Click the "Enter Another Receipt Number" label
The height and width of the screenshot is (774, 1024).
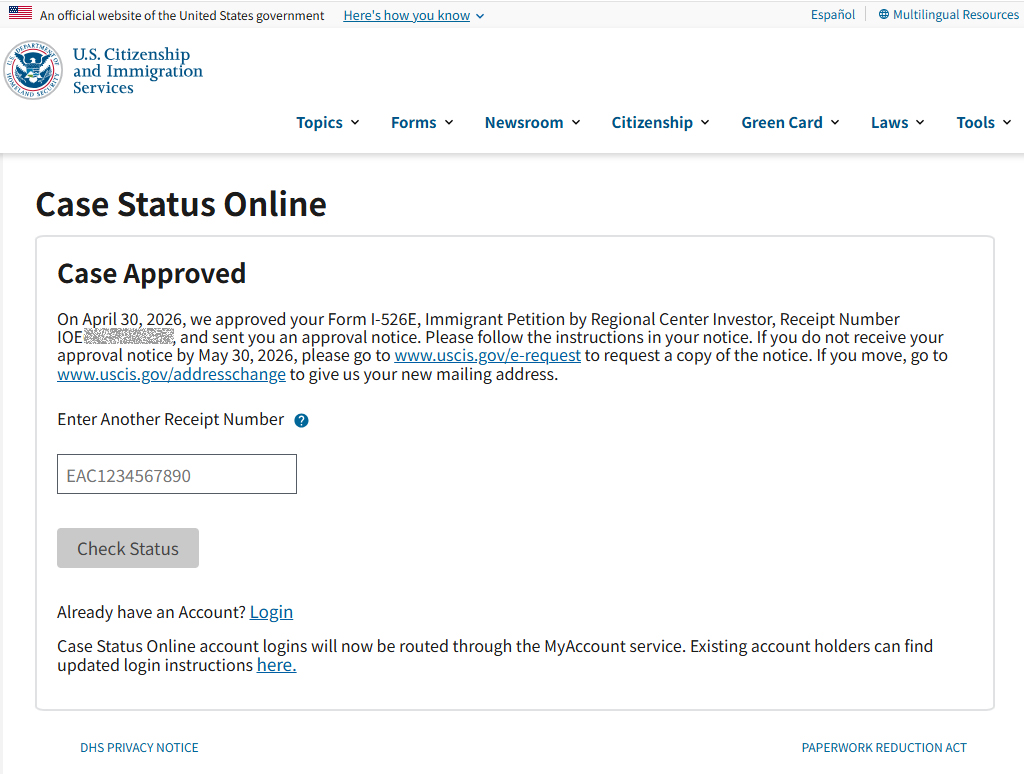click(x=170, y=419)
